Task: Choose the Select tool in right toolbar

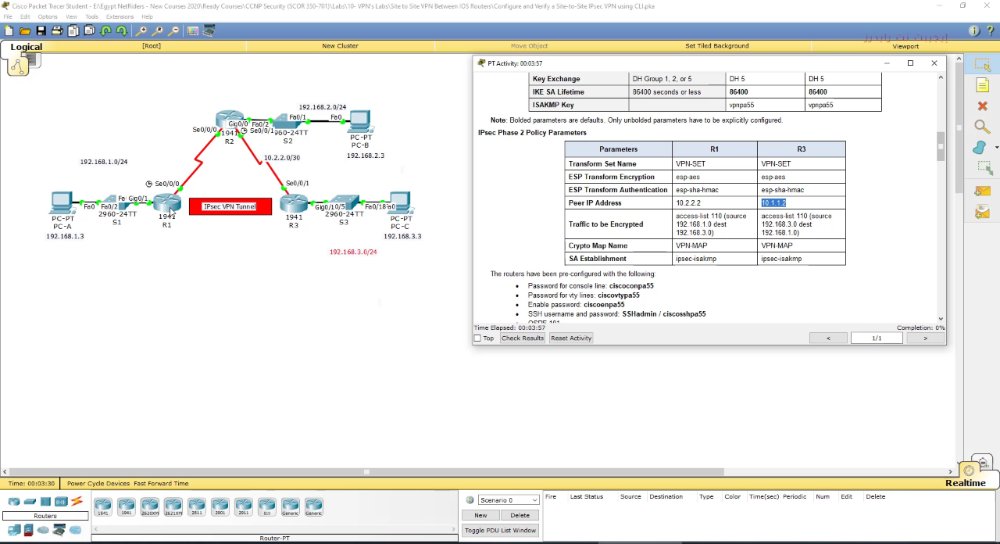Action: 982,64
